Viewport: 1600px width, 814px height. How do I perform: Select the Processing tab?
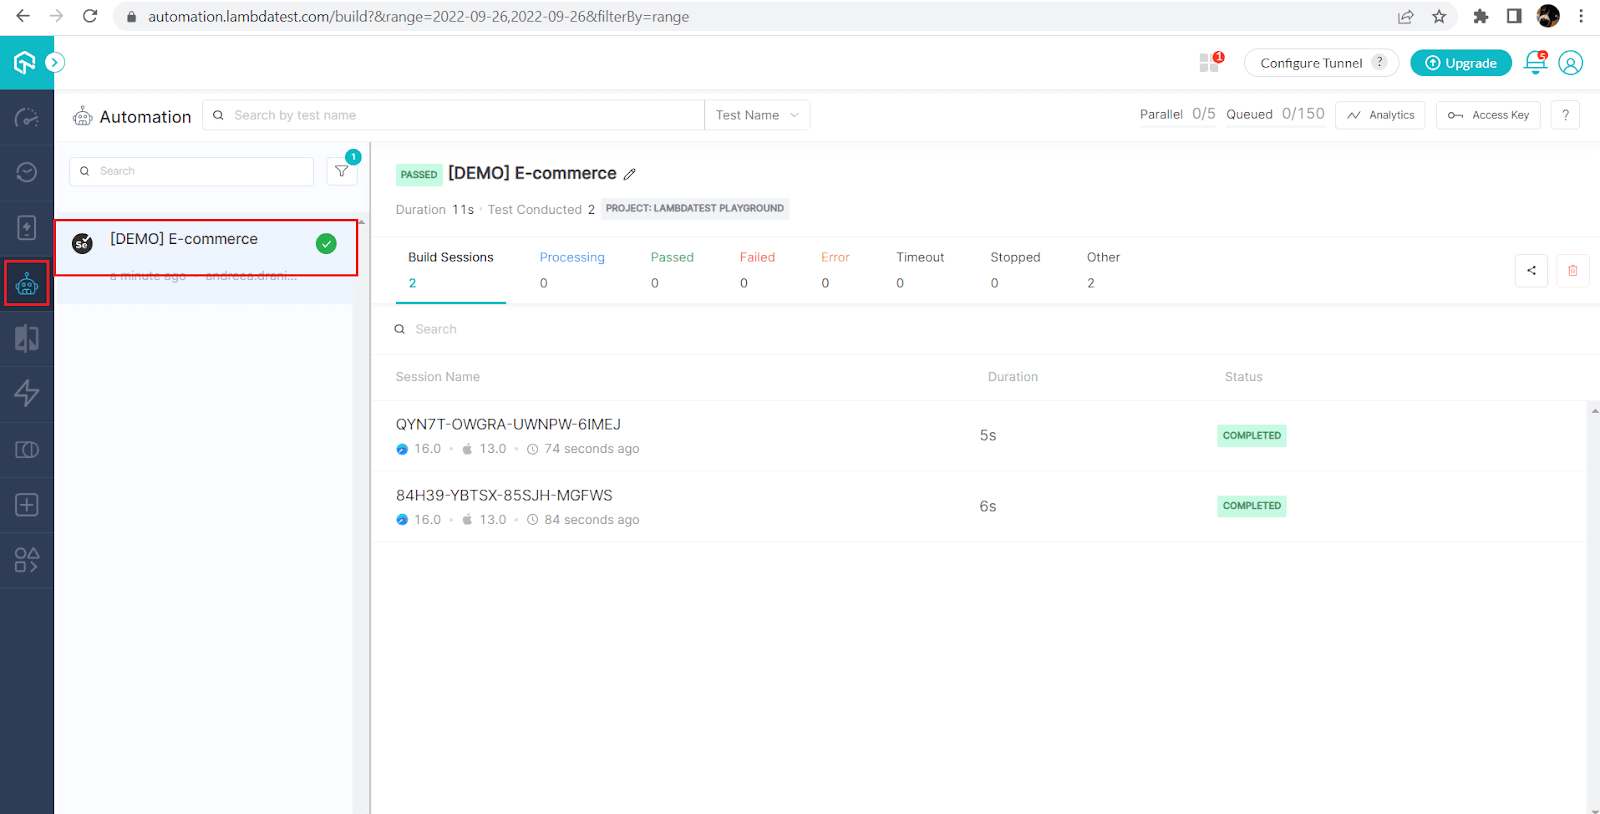pos(572,270)
